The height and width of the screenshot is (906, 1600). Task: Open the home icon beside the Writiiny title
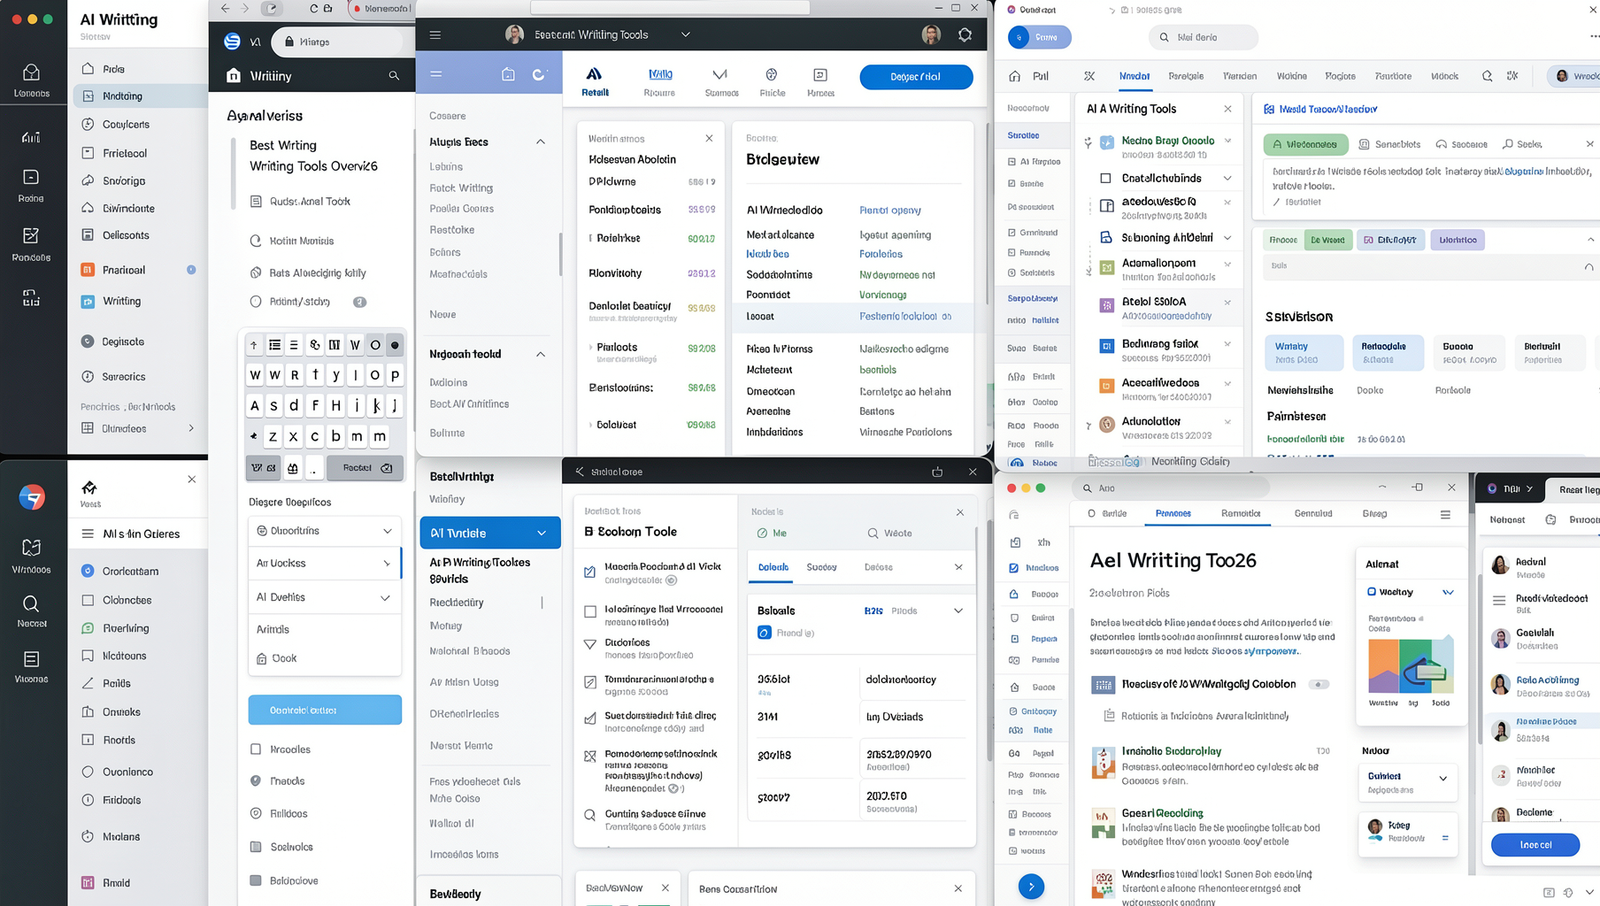(233, 75)
